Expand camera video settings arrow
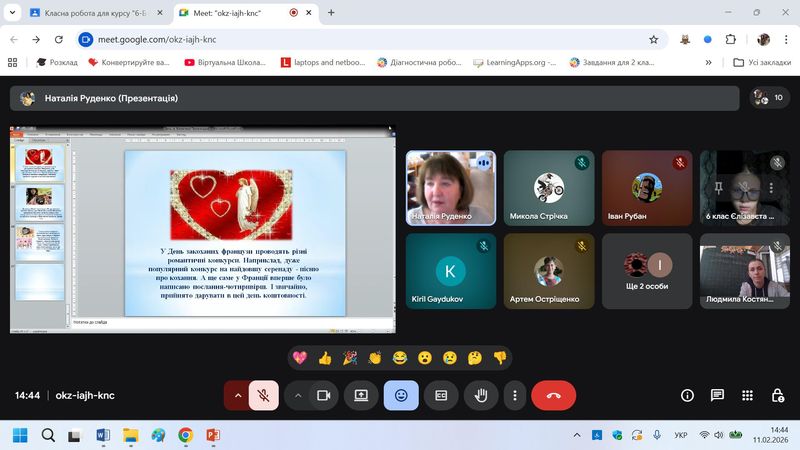This screenshot has height=450, width=800. [297, 395]
